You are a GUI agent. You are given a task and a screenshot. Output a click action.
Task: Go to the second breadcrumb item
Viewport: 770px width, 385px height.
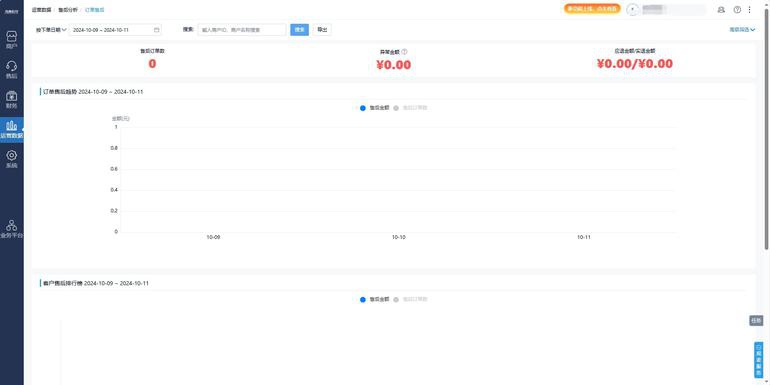pos(68,10)
